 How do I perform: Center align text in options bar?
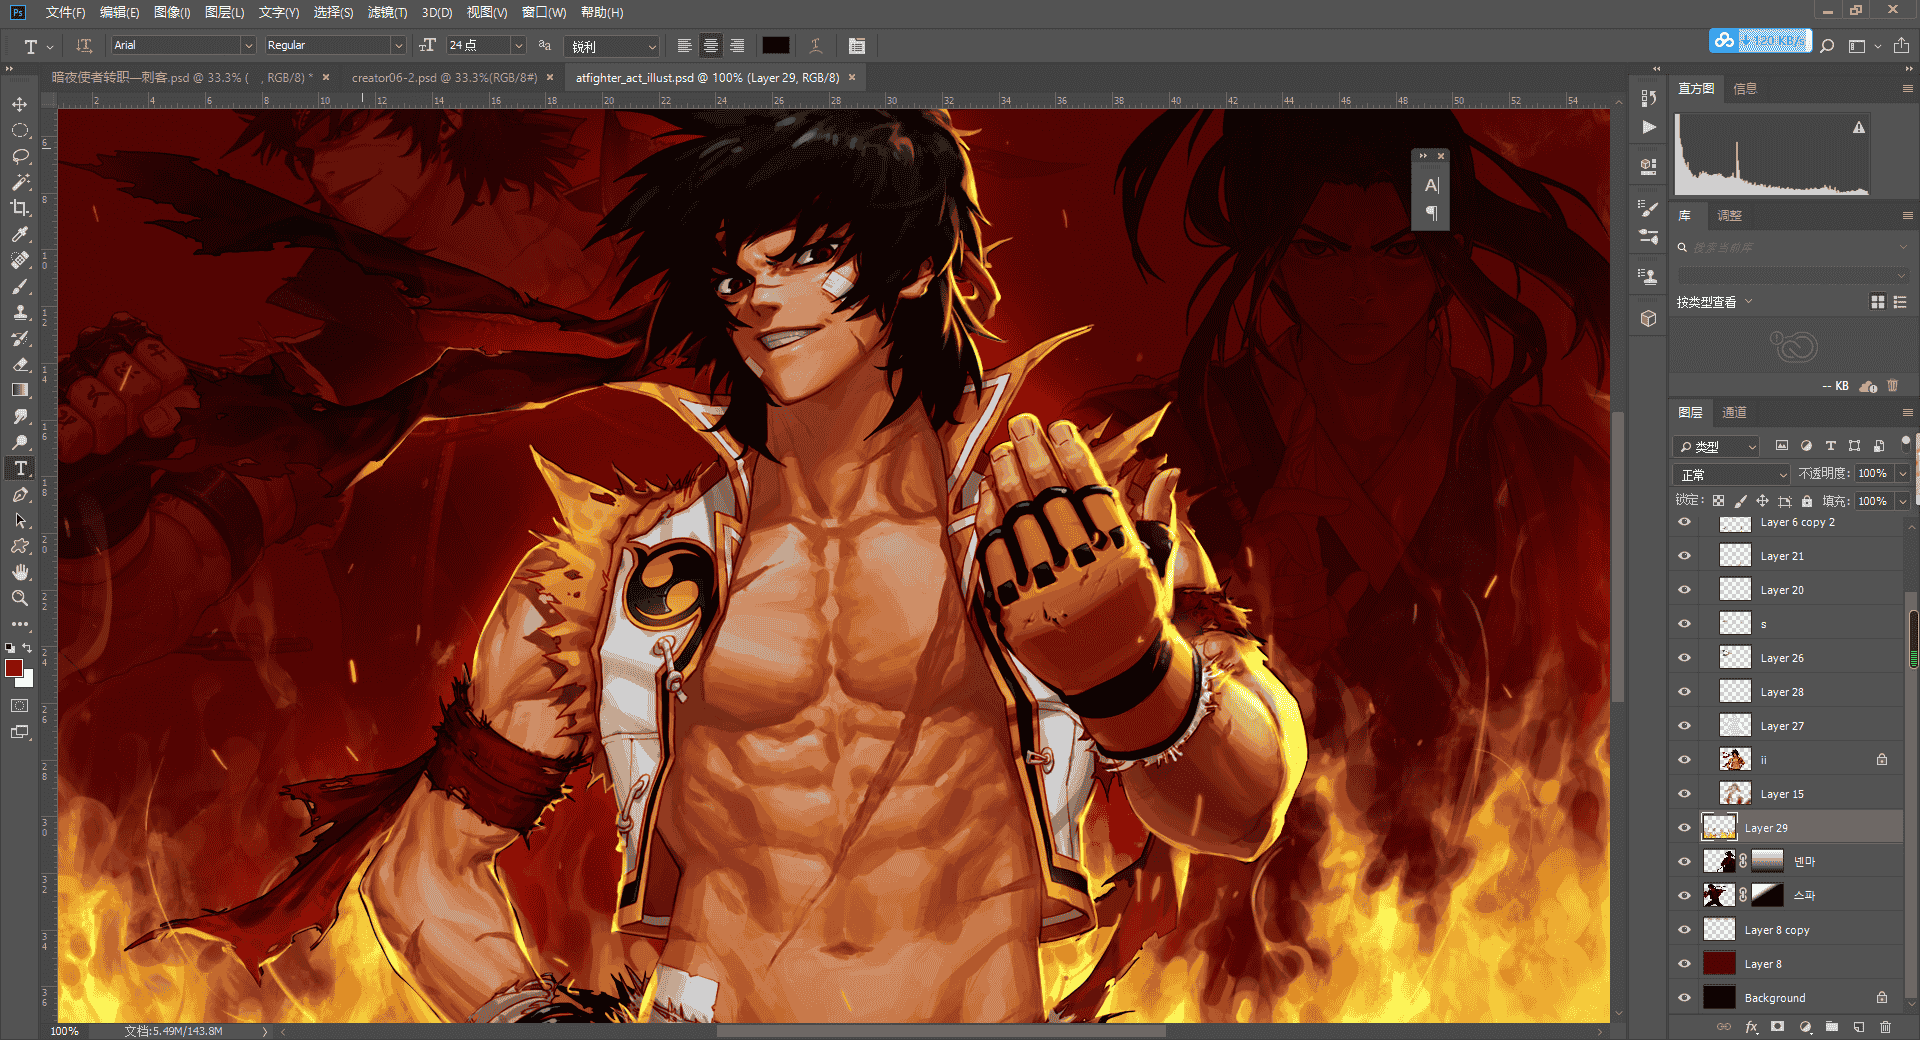710,46
